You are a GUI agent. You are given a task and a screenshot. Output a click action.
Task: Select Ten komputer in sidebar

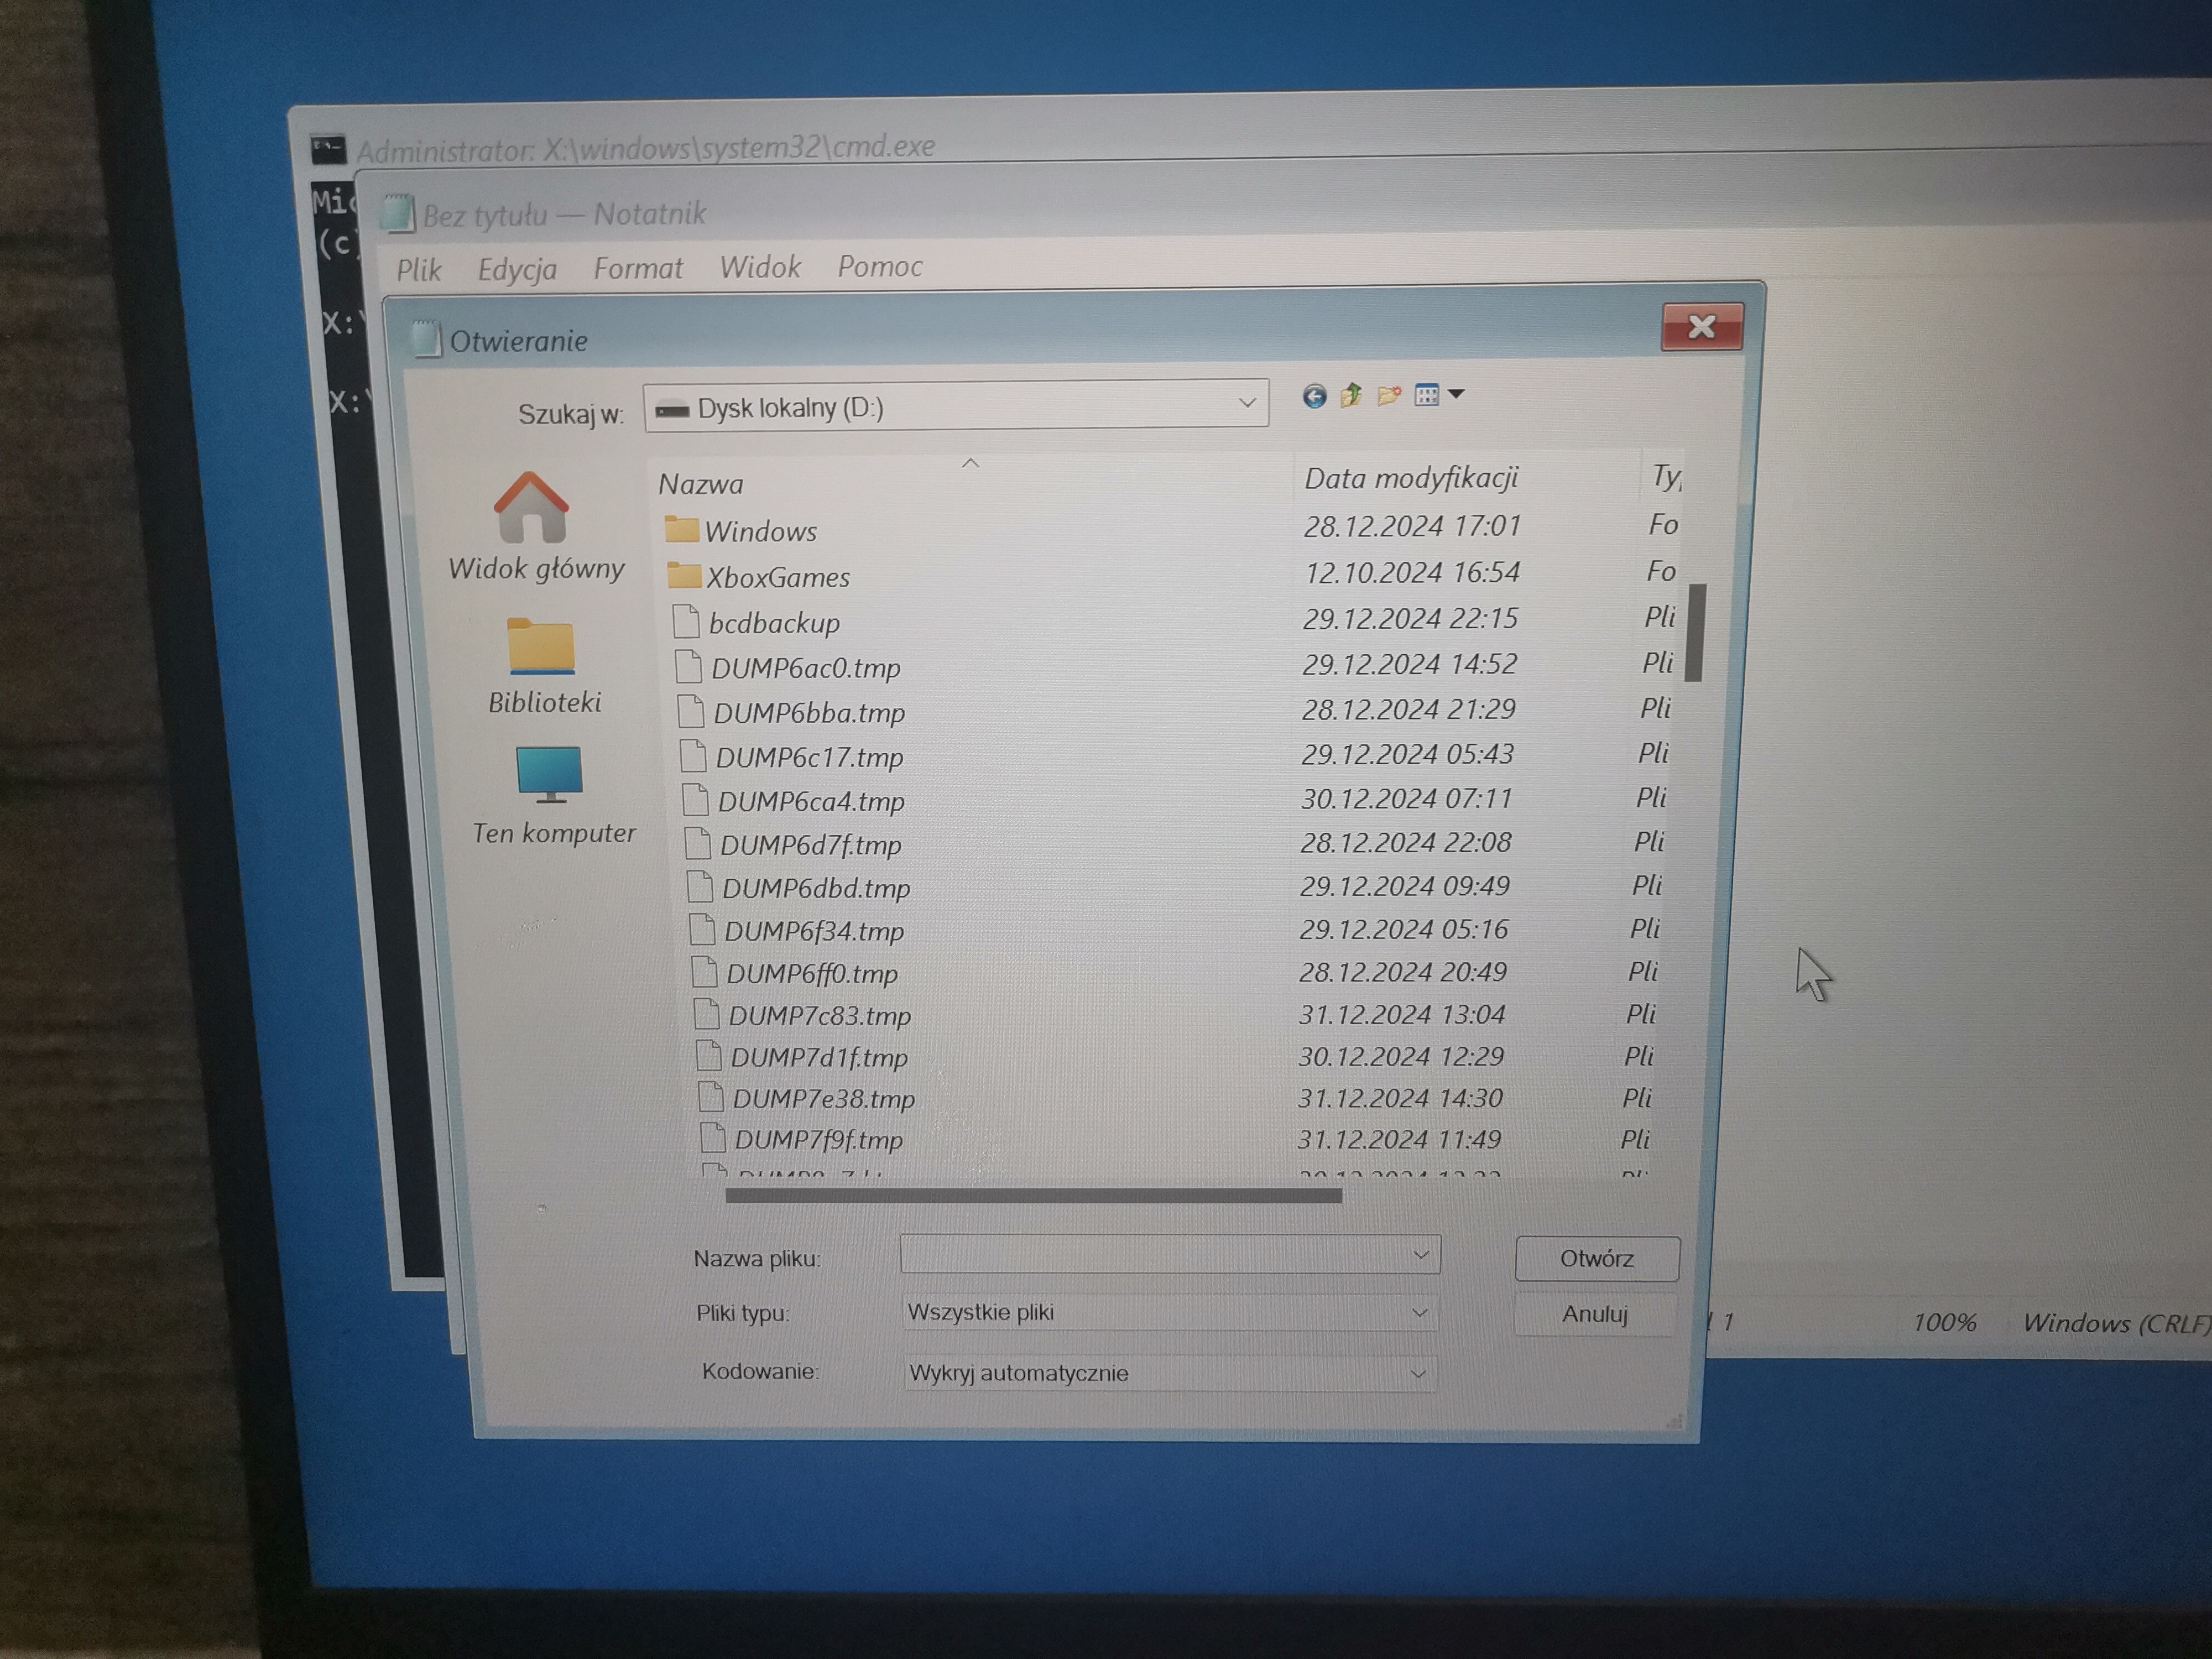pyautogui.click(x=551, y=794)
